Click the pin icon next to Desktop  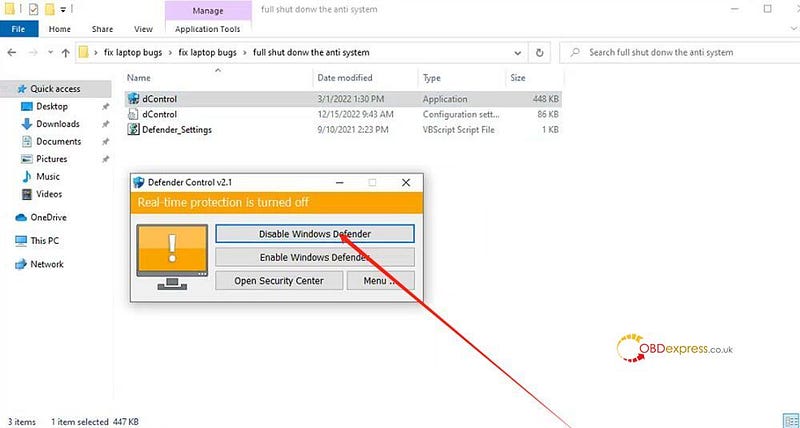pos(105,107)
